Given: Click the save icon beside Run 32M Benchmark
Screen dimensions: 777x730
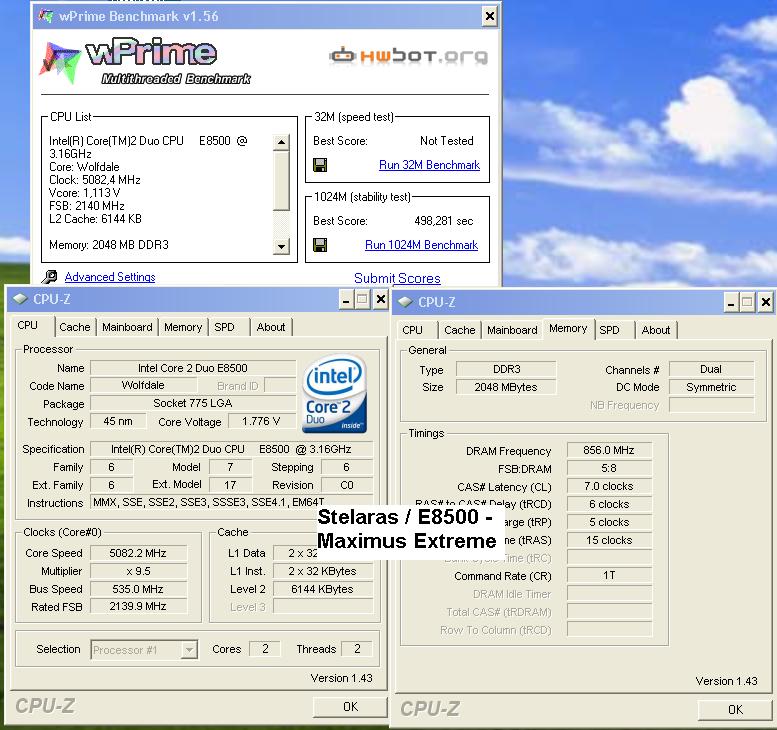Looking at the screenshot, I should (320, 165).
